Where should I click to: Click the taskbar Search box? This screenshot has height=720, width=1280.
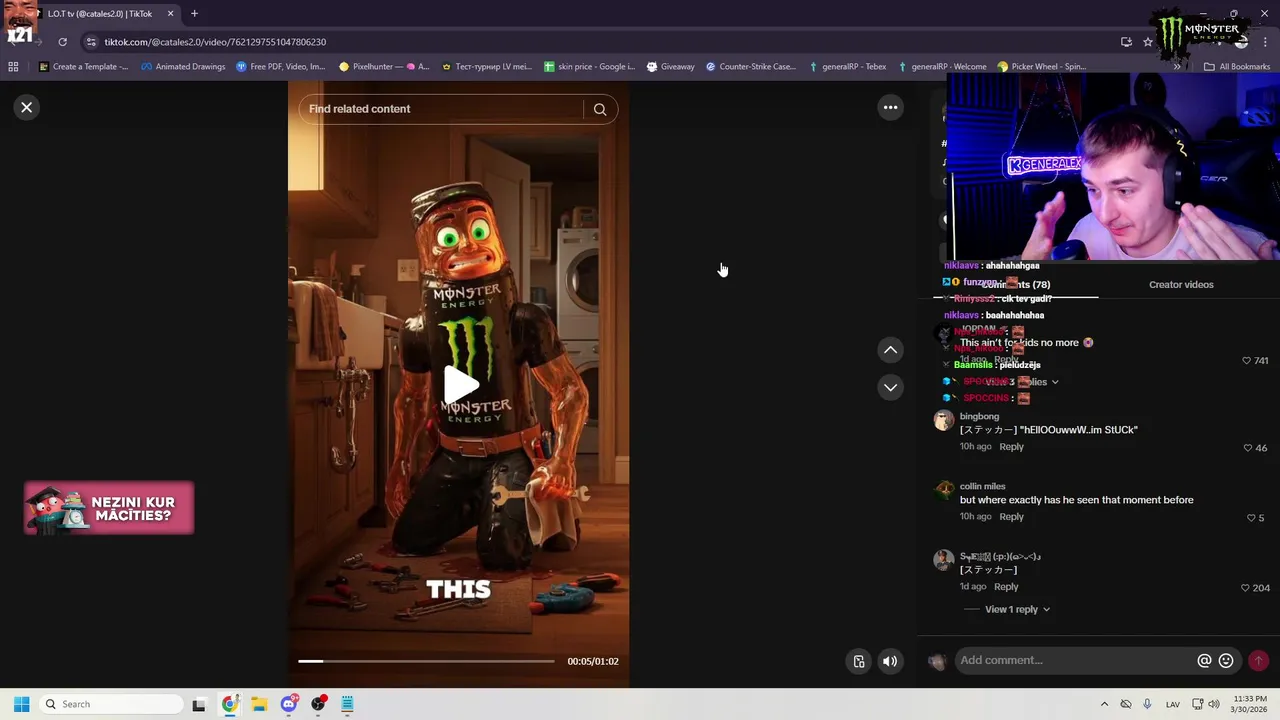(109, 704)
